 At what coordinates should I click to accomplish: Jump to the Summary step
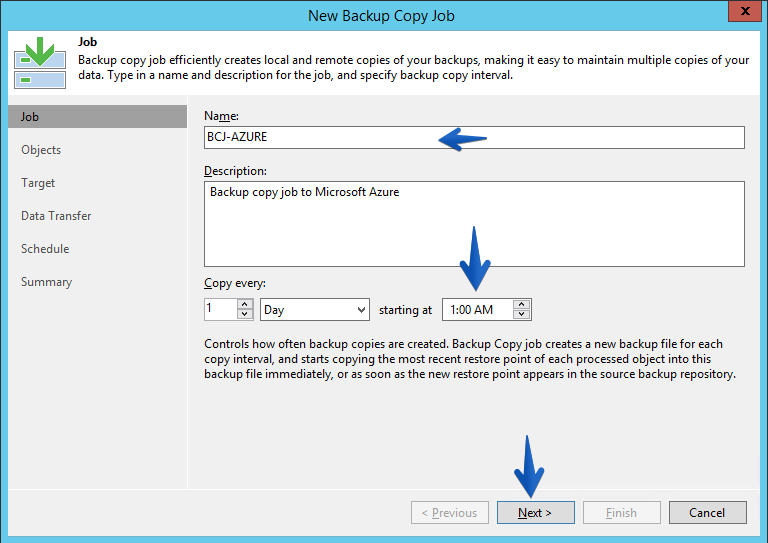pos(47,282)
